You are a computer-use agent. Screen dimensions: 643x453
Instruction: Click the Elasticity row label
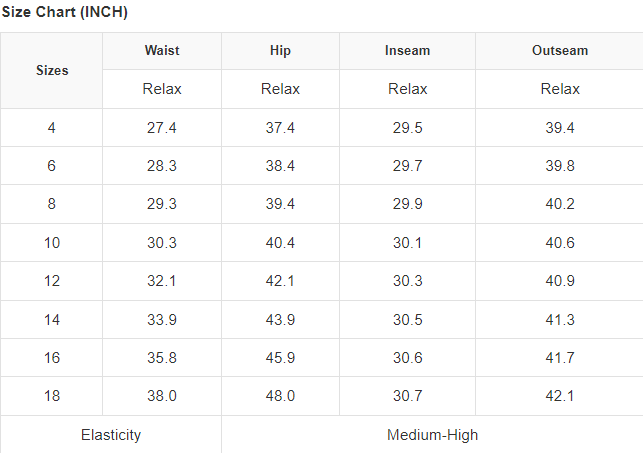coord(111,435)
